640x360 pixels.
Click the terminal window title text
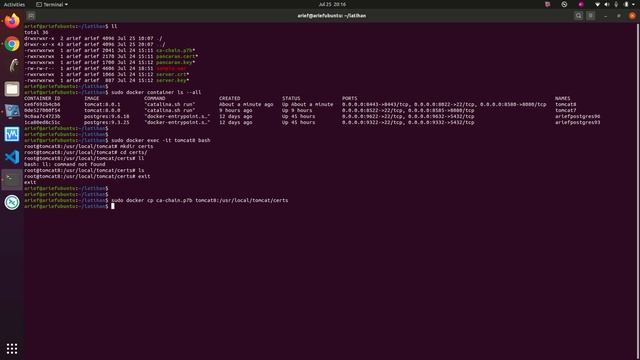[x=331, y=16]
